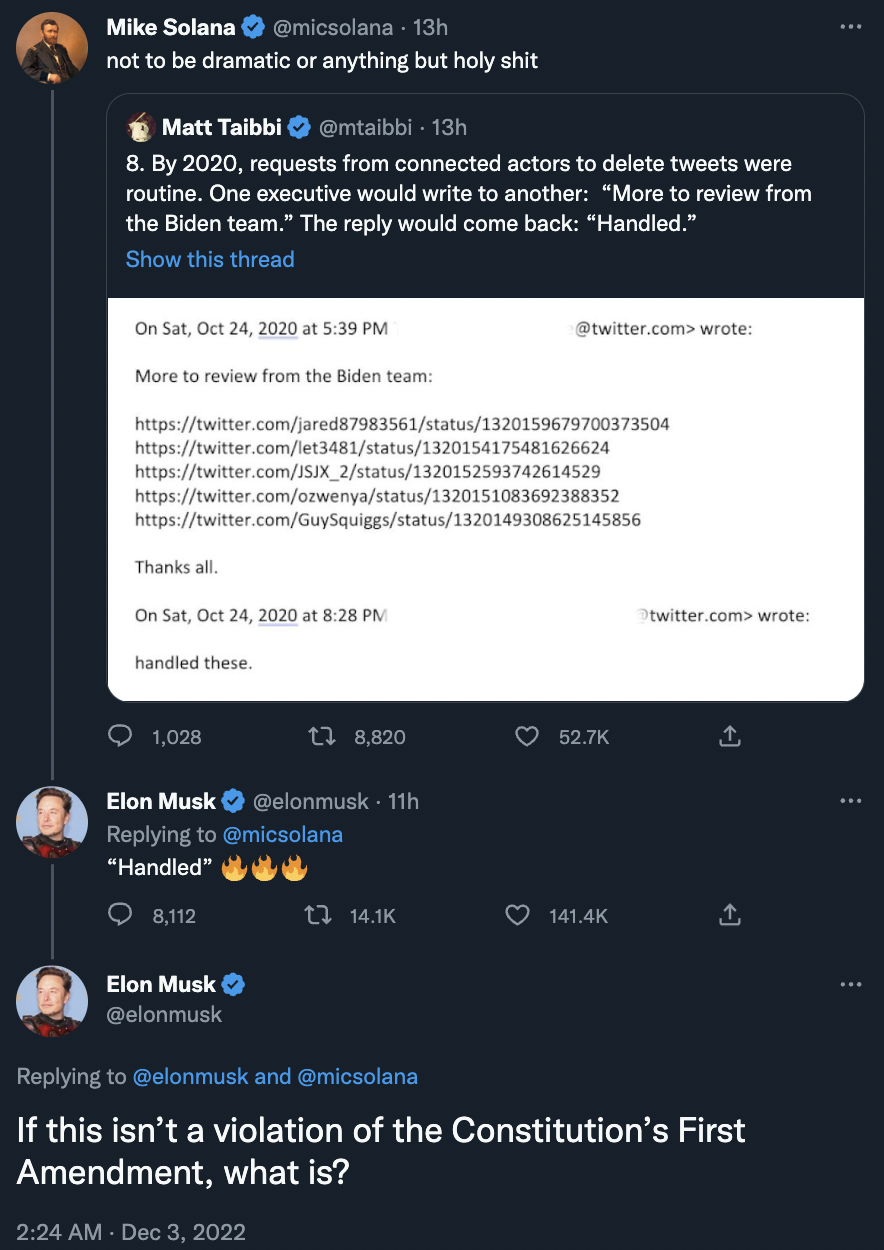Share Elon Musk's "Handled" tweet
This screenshot has height=1250, width=884.
tap(730, 915)
